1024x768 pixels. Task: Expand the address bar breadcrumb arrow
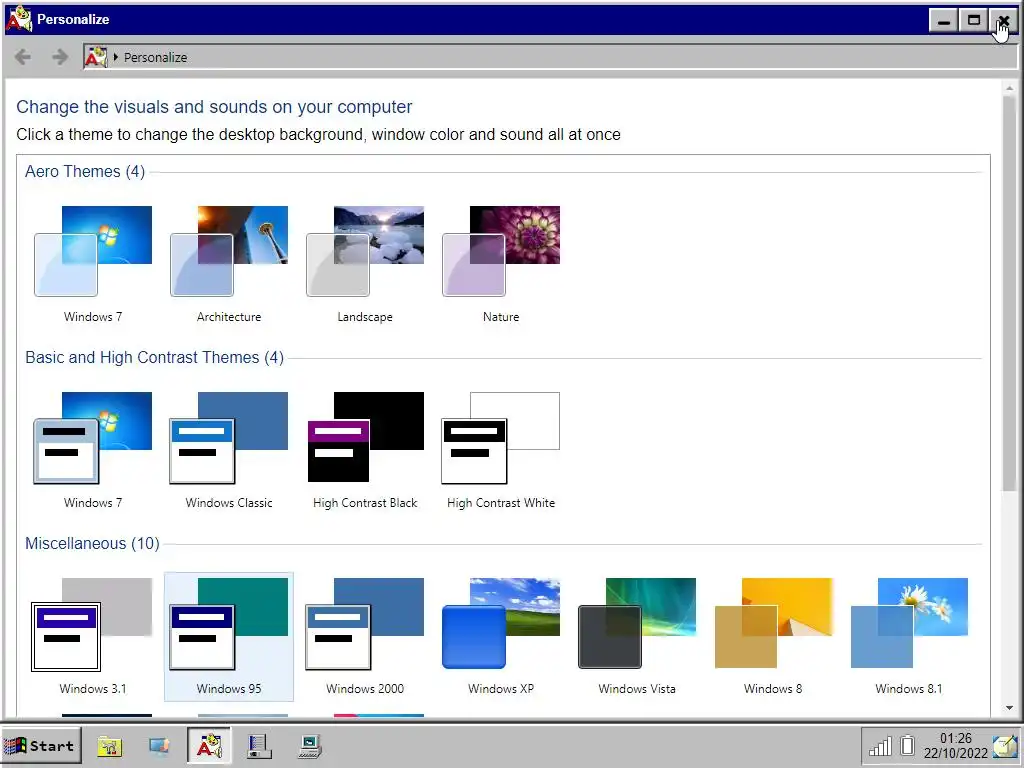[x=116, y=57]
